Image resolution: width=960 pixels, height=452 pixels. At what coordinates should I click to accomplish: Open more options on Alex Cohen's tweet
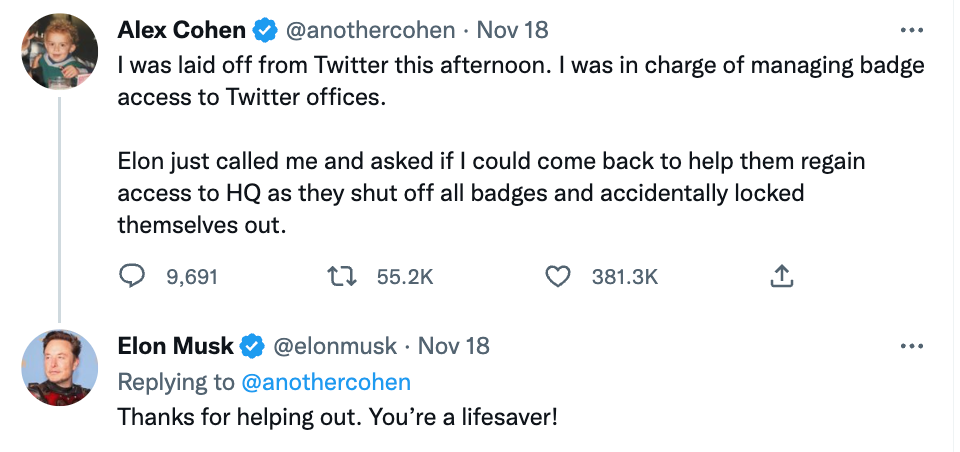pos(912,29)
